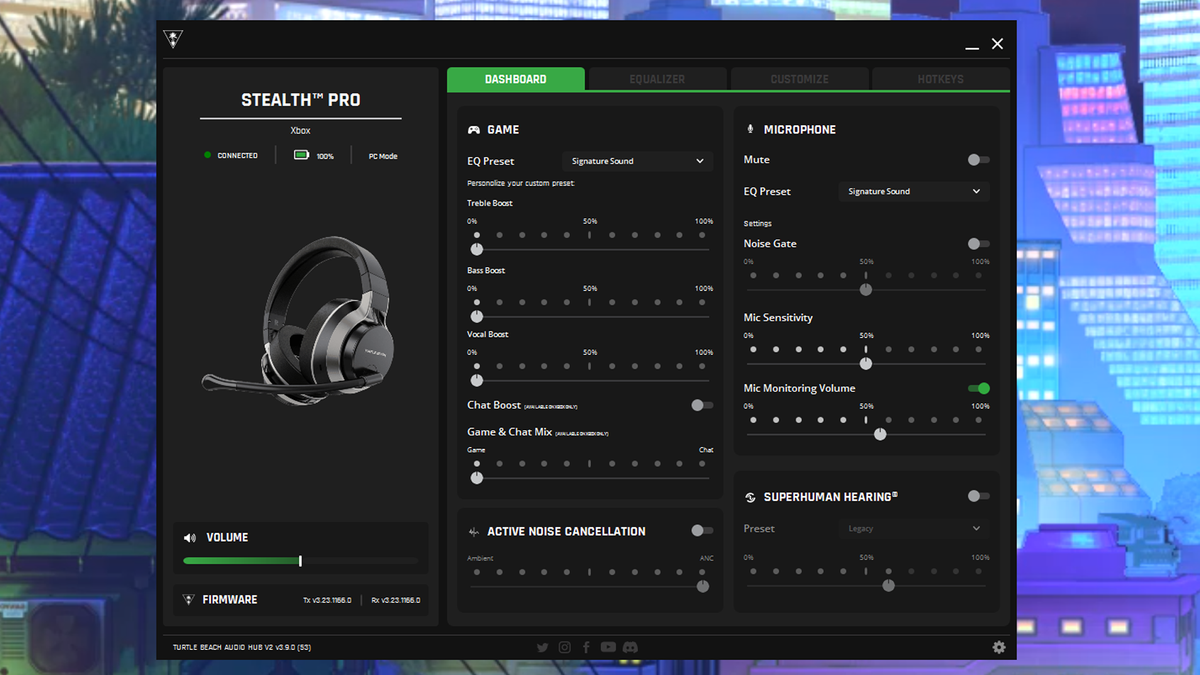The image size is (1200, 675).
Task: Toggle microphone Mute switch
Action: (979, 160)
